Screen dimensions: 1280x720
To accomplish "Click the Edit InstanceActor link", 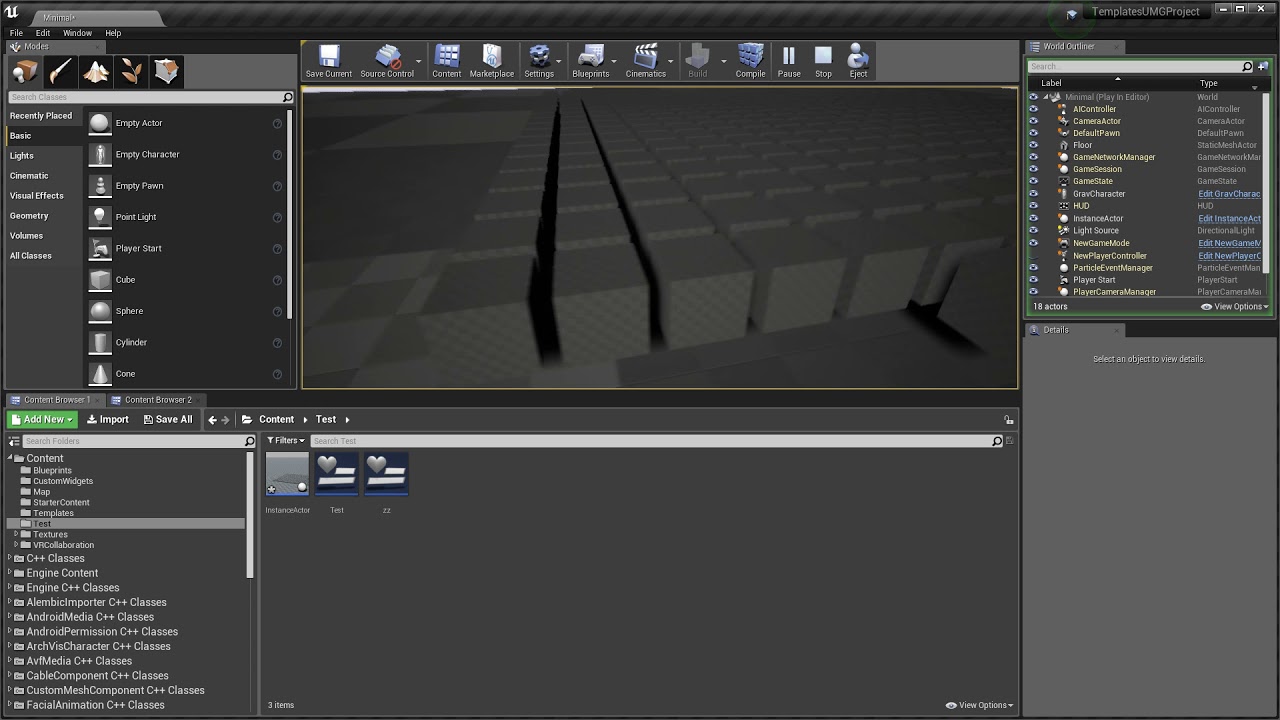I will pos(1229,218).
